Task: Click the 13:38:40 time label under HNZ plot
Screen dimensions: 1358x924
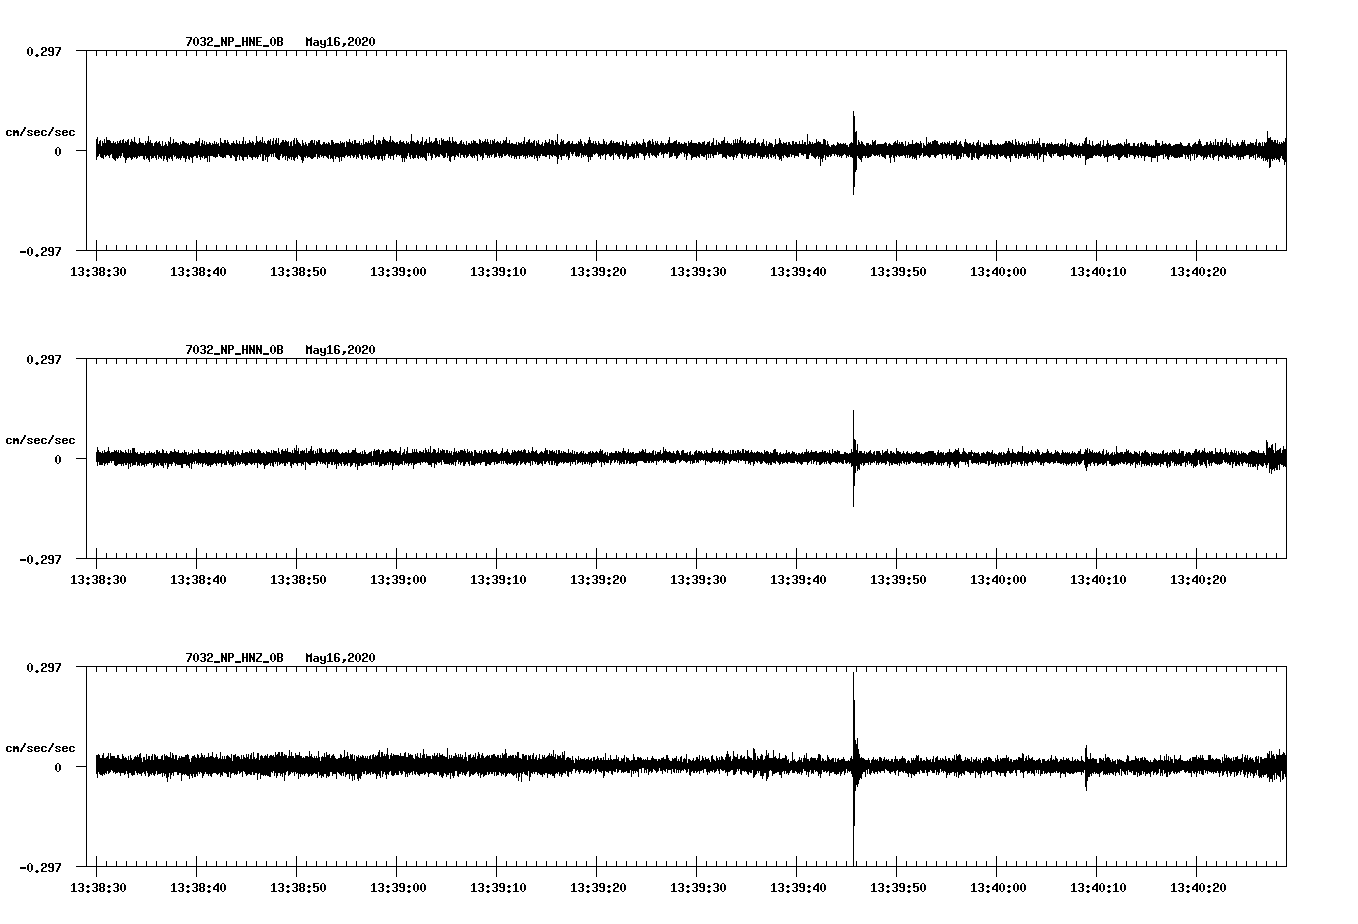Action: 198,888
